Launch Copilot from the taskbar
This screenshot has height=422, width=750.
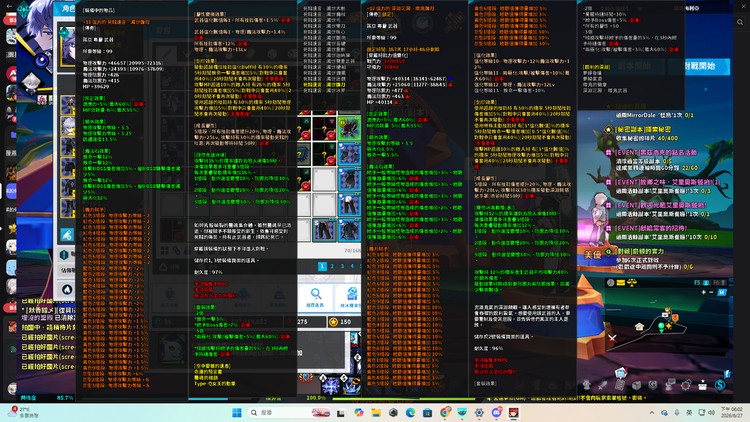(x=358, y=412)
